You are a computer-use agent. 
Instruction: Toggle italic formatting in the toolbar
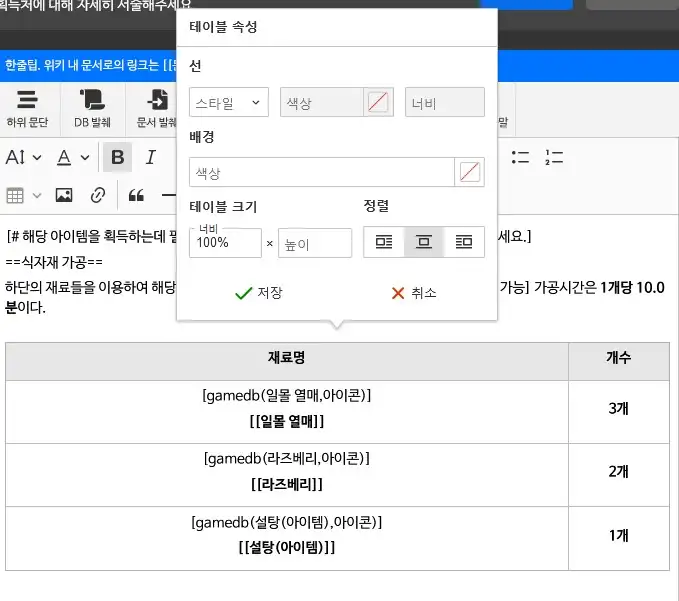click(x=151, y=157)
